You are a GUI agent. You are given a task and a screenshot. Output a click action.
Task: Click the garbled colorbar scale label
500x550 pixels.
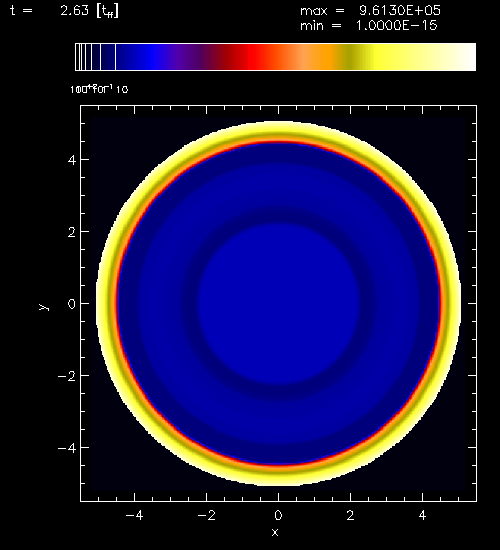click(x=99, y=89)
